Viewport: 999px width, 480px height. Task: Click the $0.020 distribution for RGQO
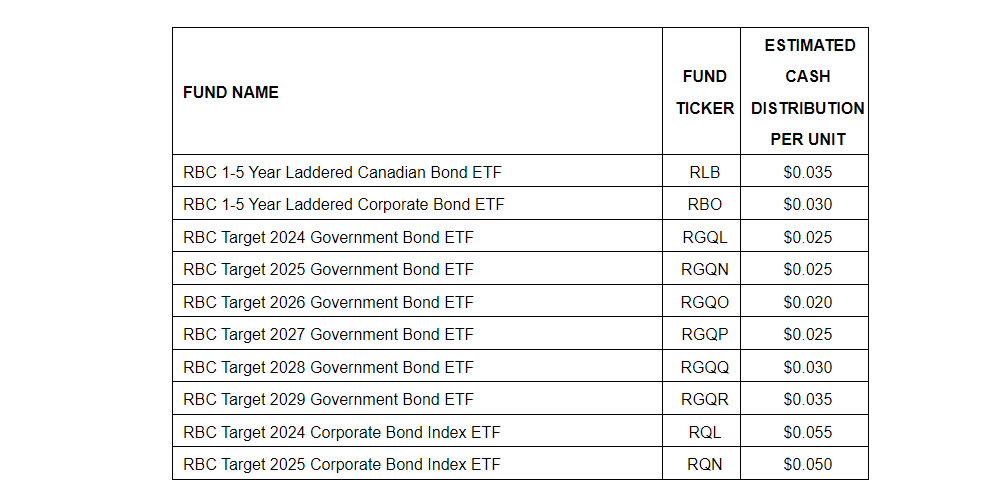pyautogui.click(x=808, y=302)
